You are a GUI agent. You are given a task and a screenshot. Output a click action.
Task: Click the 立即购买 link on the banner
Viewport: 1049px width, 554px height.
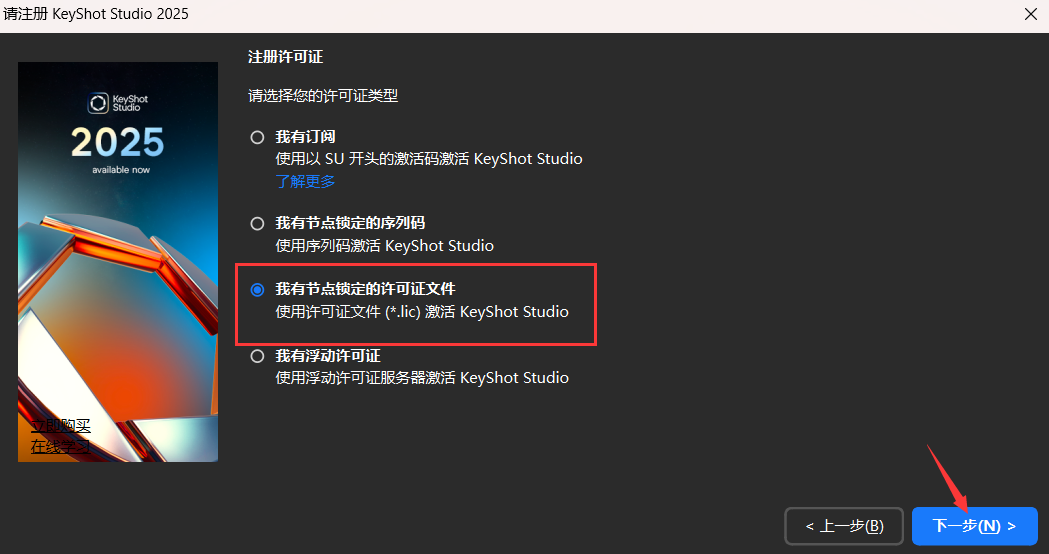(x=60, y=425)
